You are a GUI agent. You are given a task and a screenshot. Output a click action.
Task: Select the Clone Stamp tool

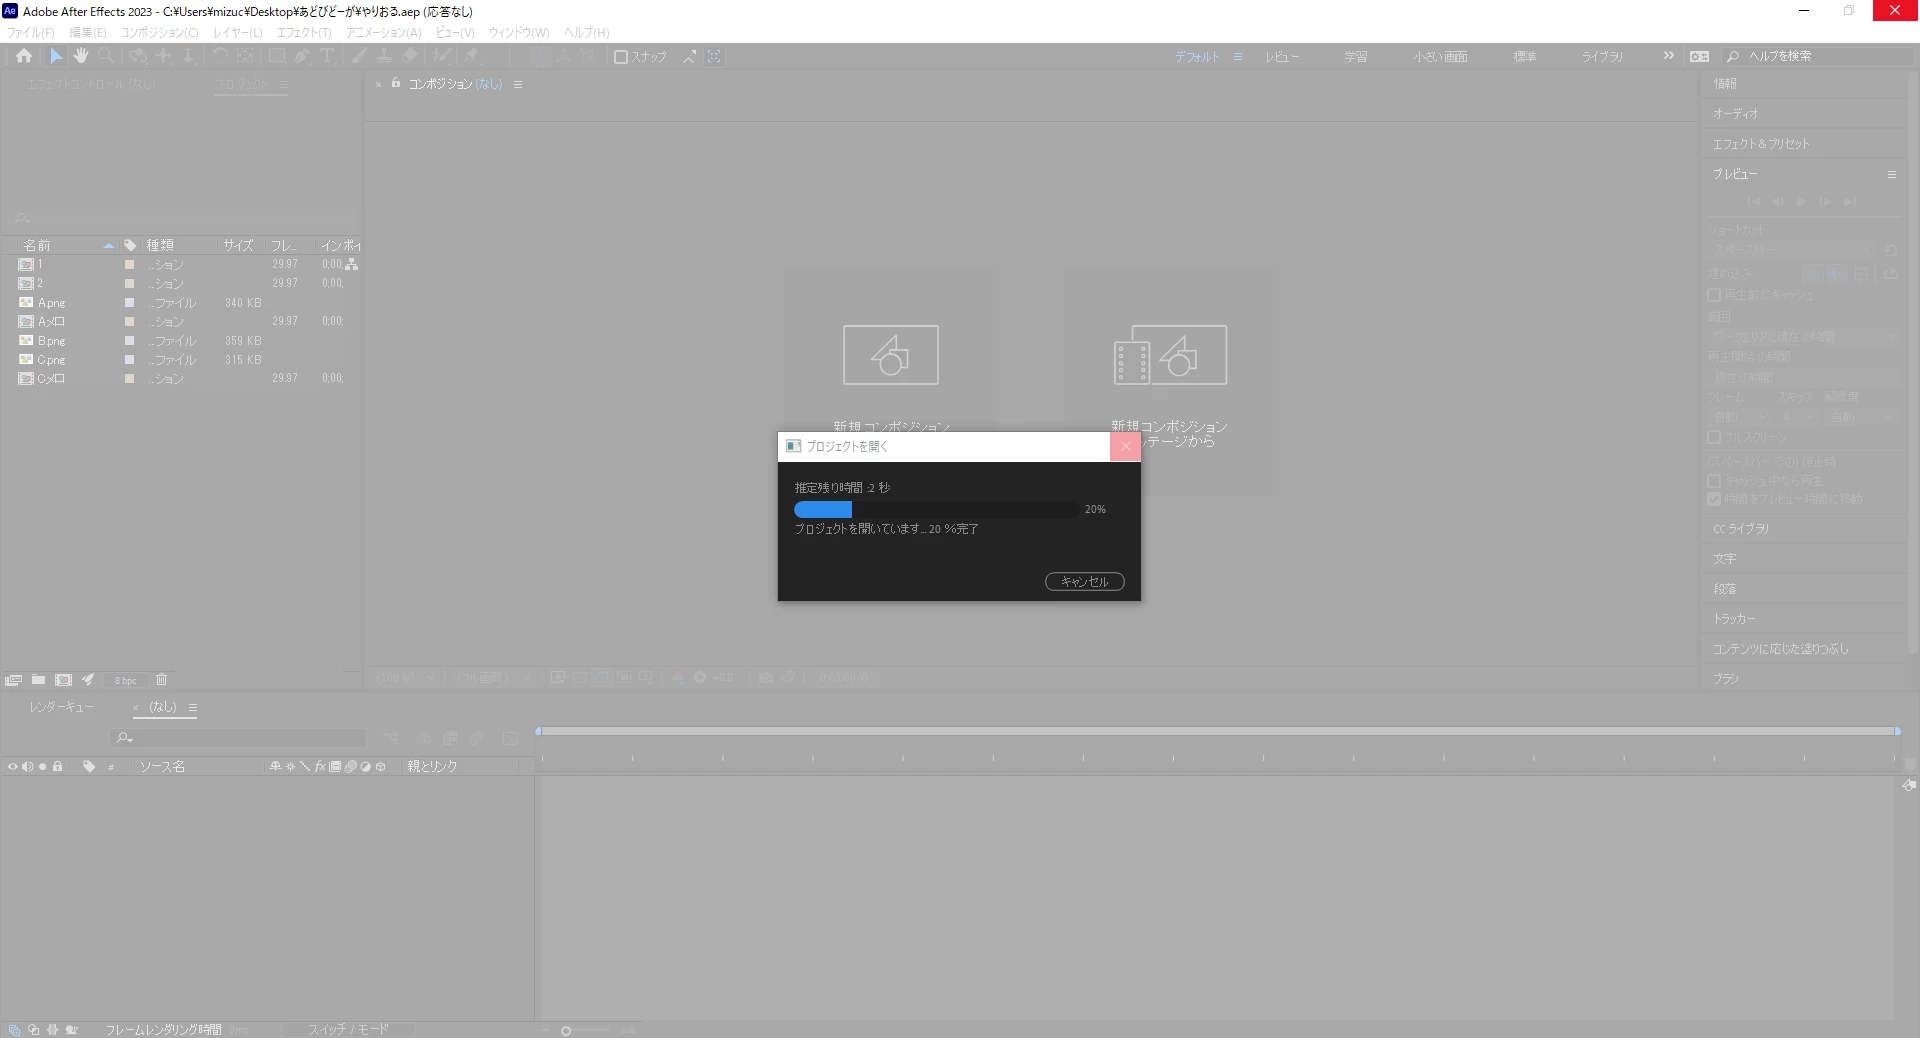(384, 56)
